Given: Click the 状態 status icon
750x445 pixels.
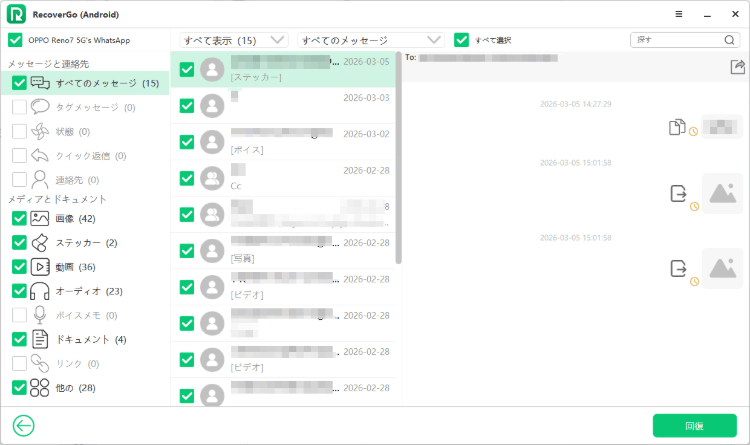Looking at the screenshot, I should click(x=40, y=132).
